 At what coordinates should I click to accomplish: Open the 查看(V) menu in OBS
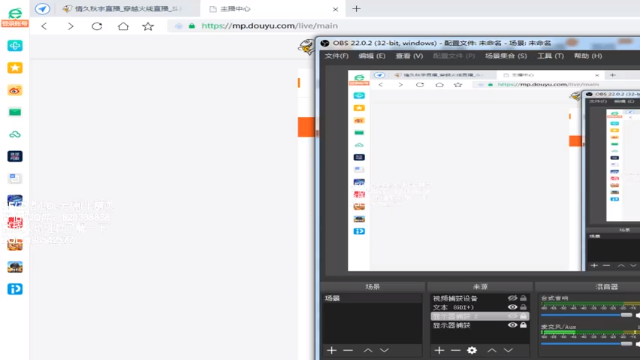tap(409, 56)
